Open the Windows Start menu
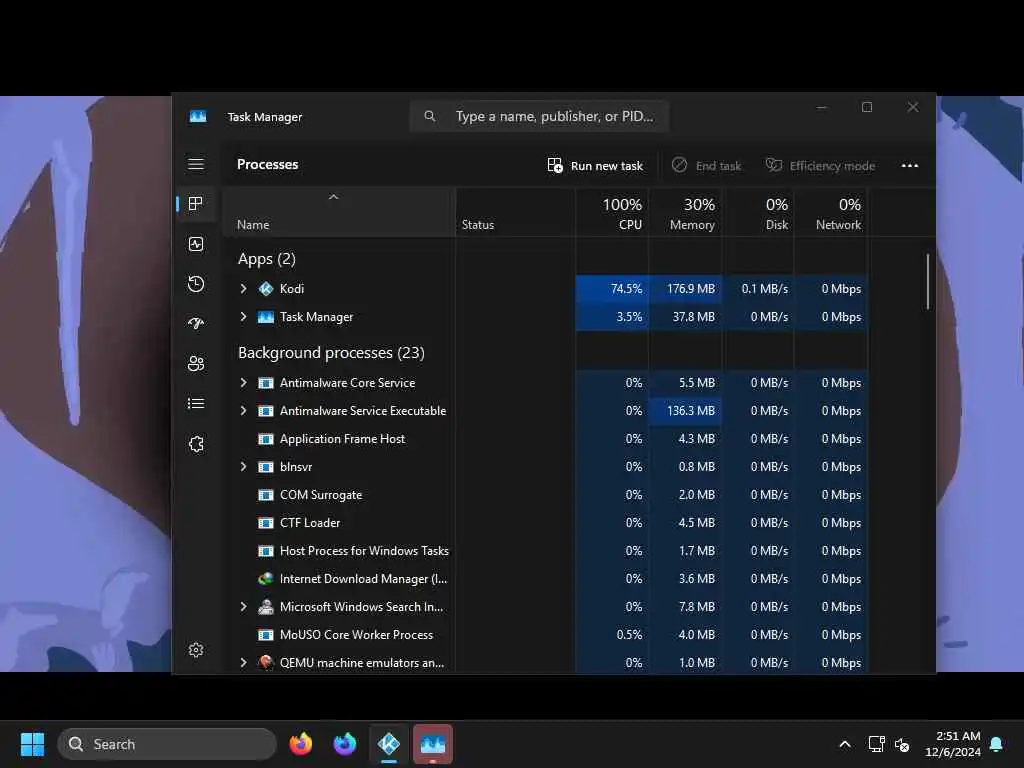Screen dimensions: 1024x768 coord(32,744)
